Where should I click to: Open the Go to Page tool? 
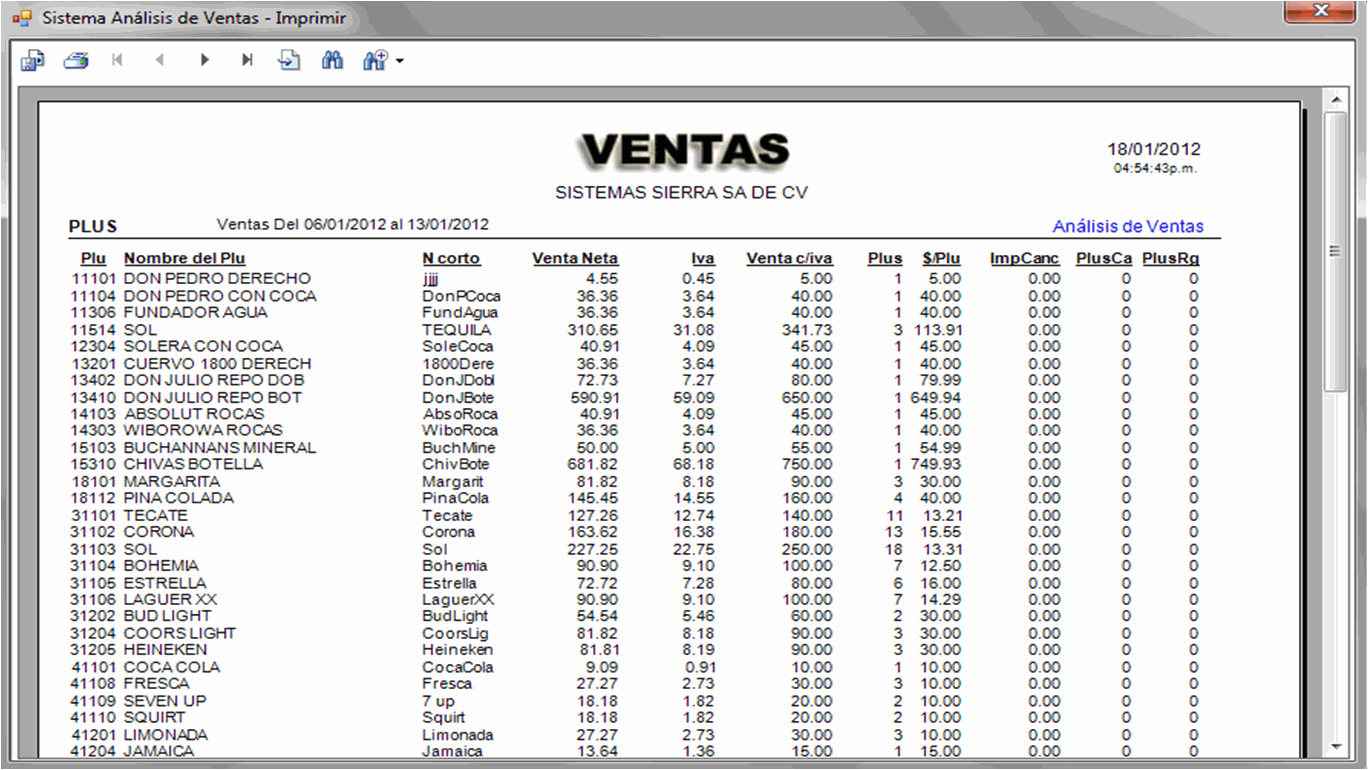[x=289, y=61]
